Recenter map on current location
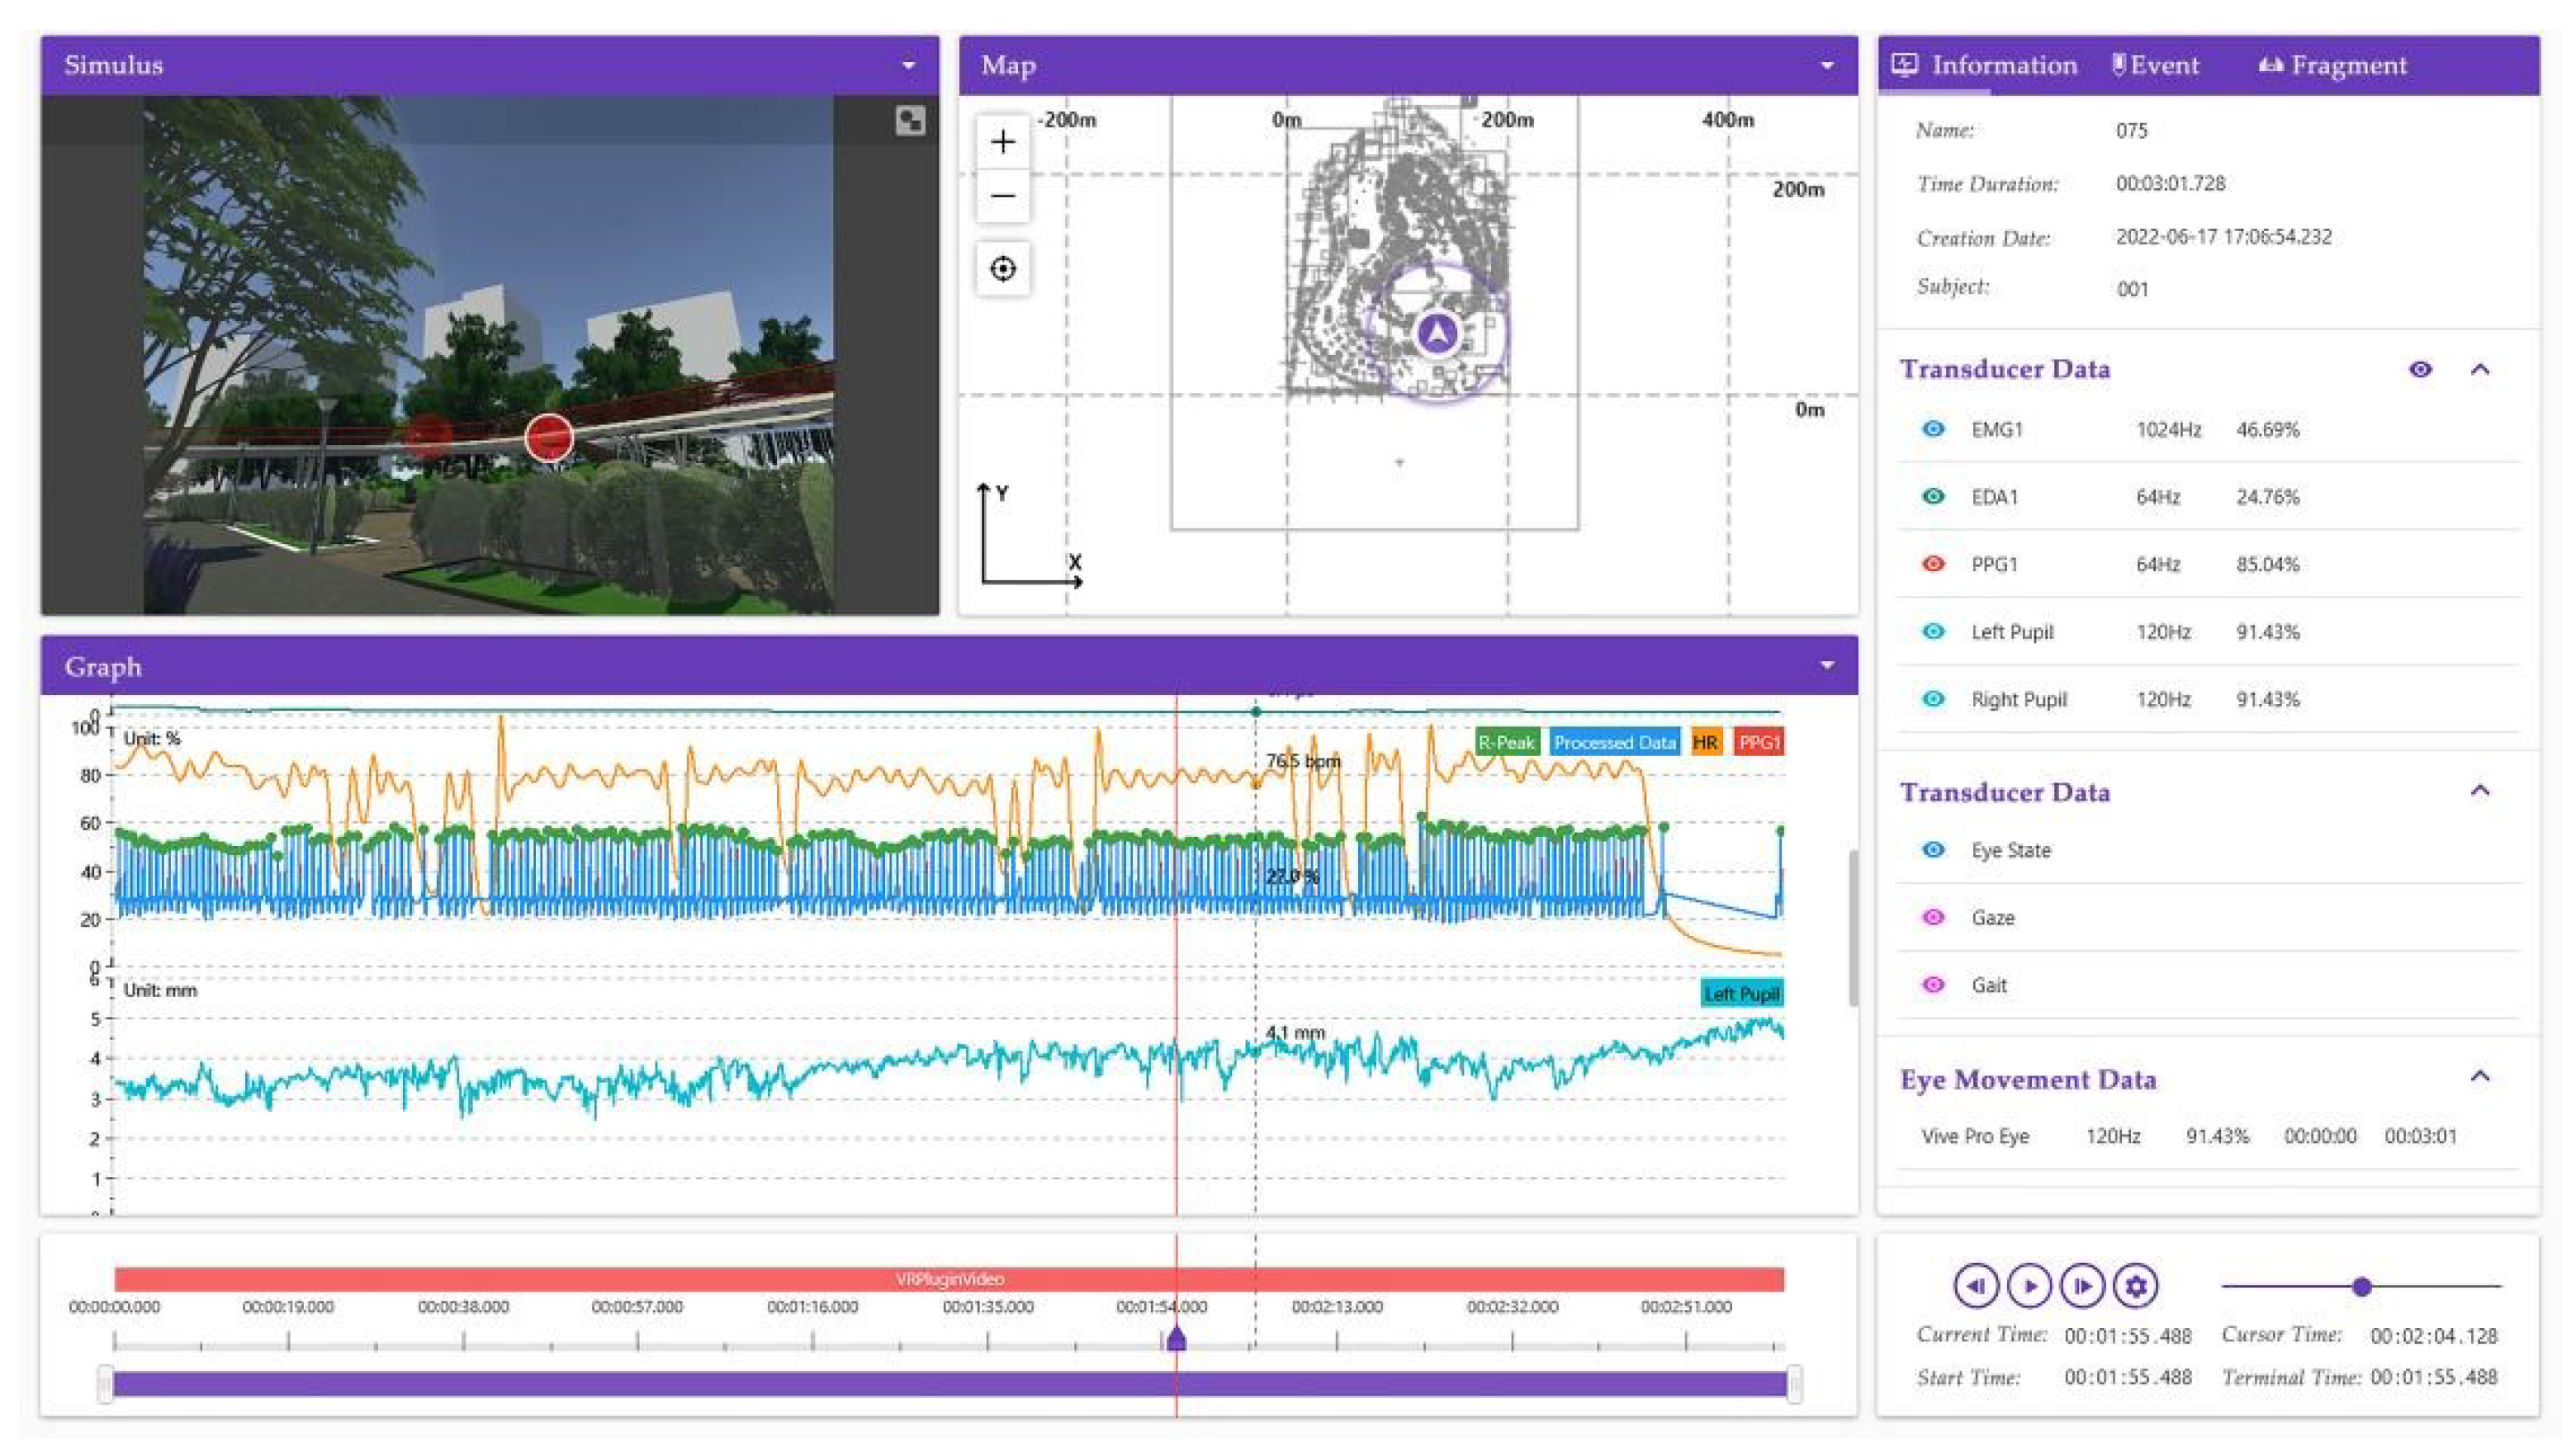This screenshot has height=1456, width=2576. [1002, 269]
